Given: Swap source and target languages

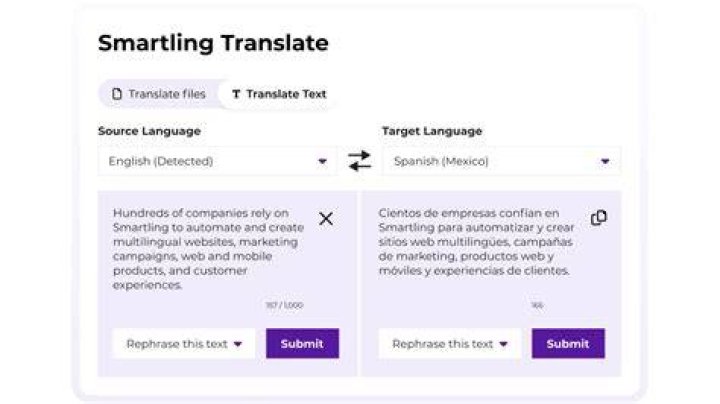Looking at the screenshot, I should (359, 161).
